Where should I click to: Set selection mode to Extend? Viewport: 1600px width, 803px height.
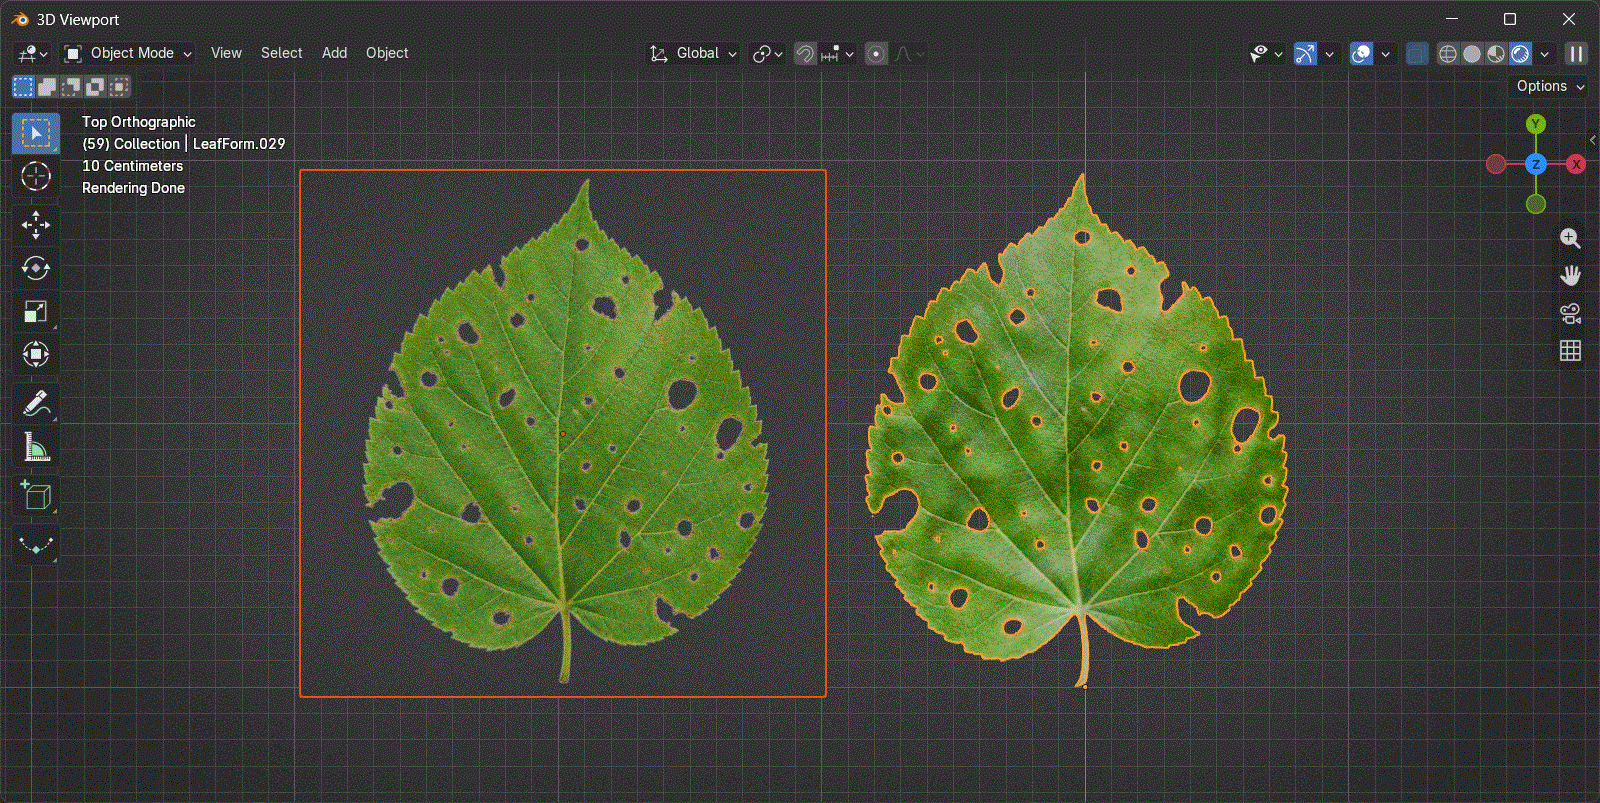click(47, 87)
